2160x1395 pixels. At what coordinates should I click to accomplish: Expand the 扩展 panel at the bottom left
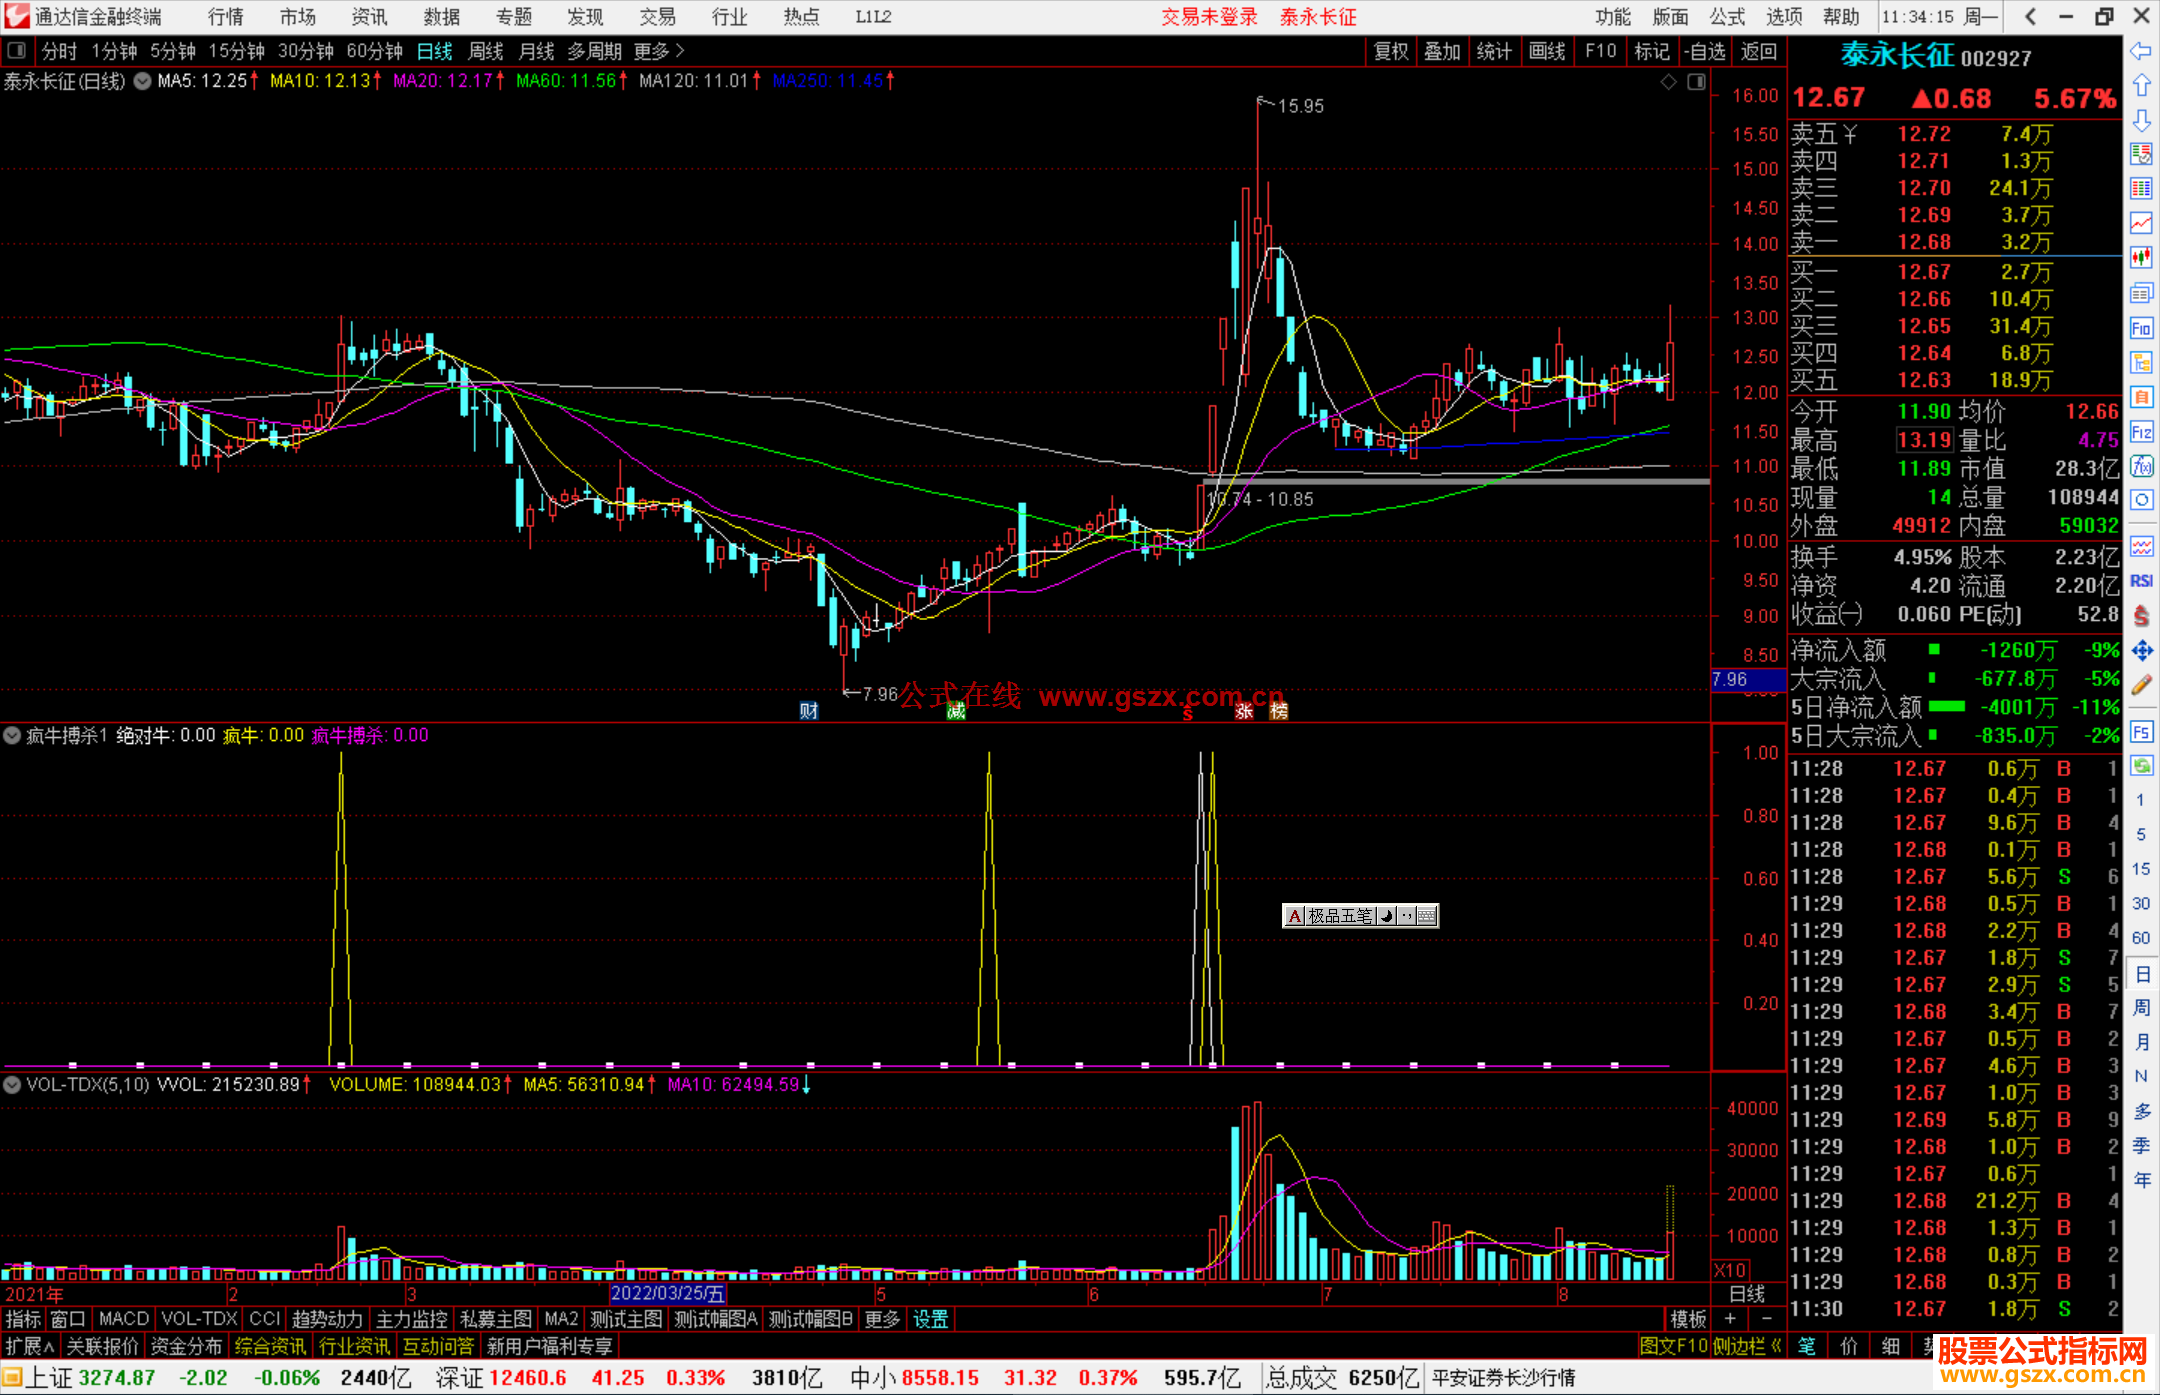(30, 1347)
